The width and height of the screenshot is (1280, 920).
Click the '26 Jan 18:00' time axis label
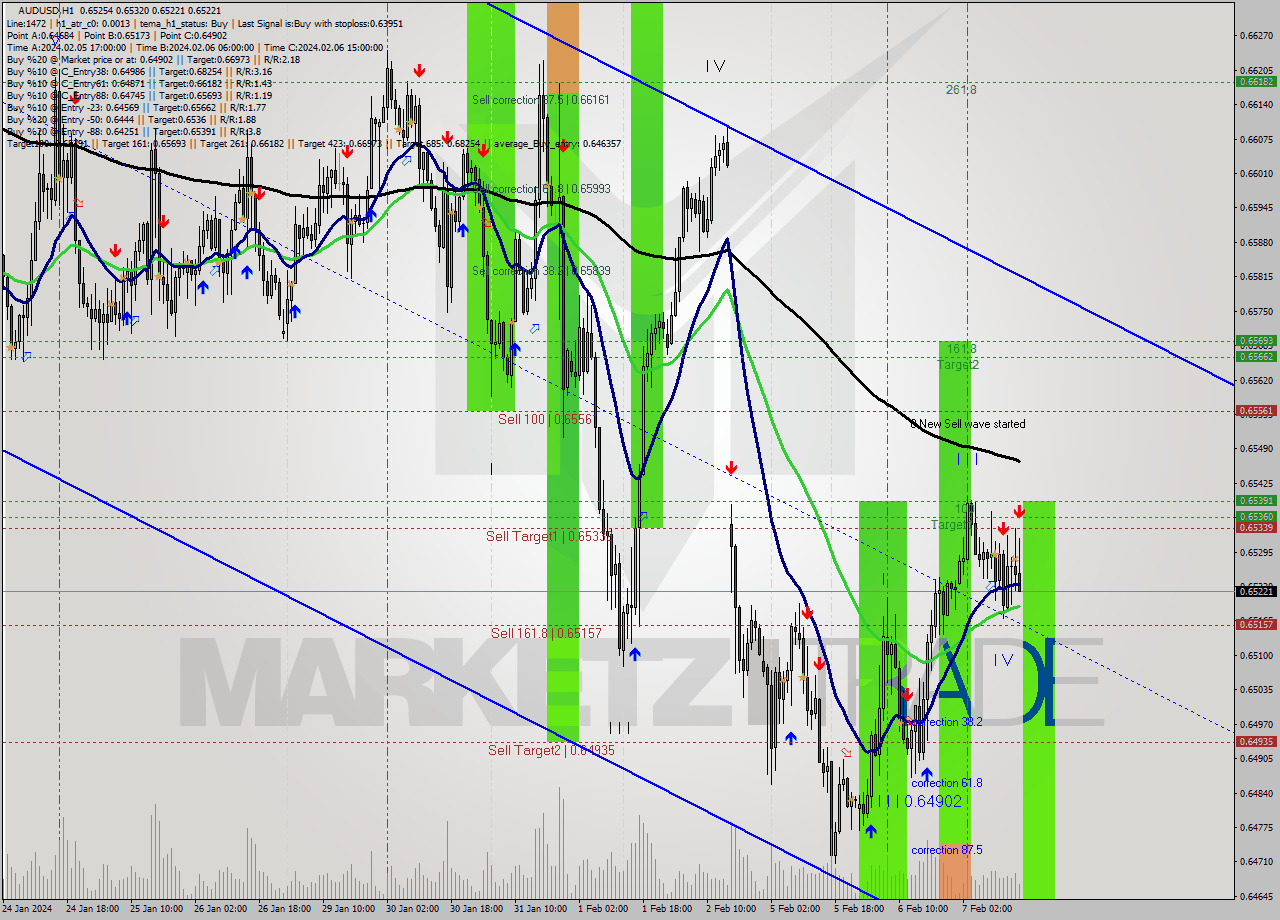pyautogui.click(x=286, y=909)
